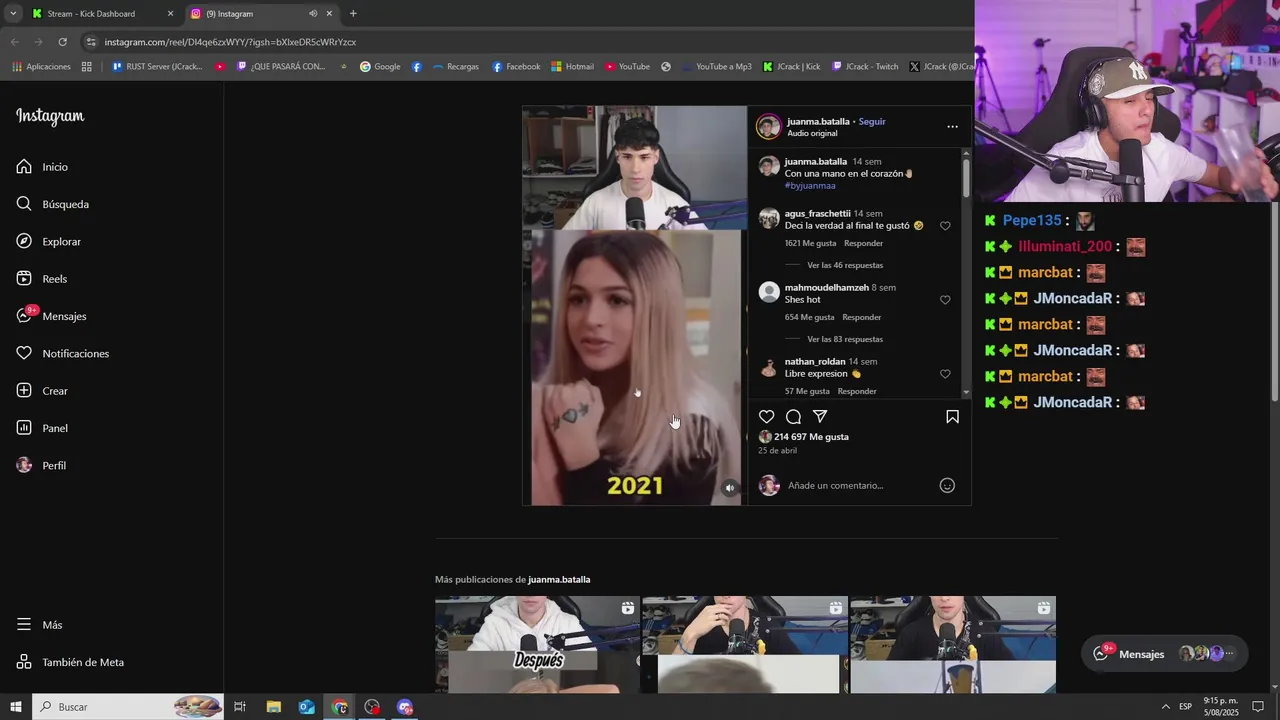
Task: Open JCrack | Kick bookmark
Action: [791, 67]
